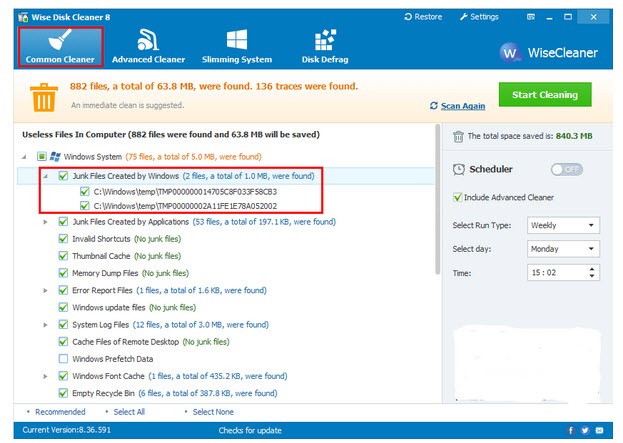Uncheck Junk Files Created by Applications
This screenshot has width=623, height=443.
[x=63, y=222]
